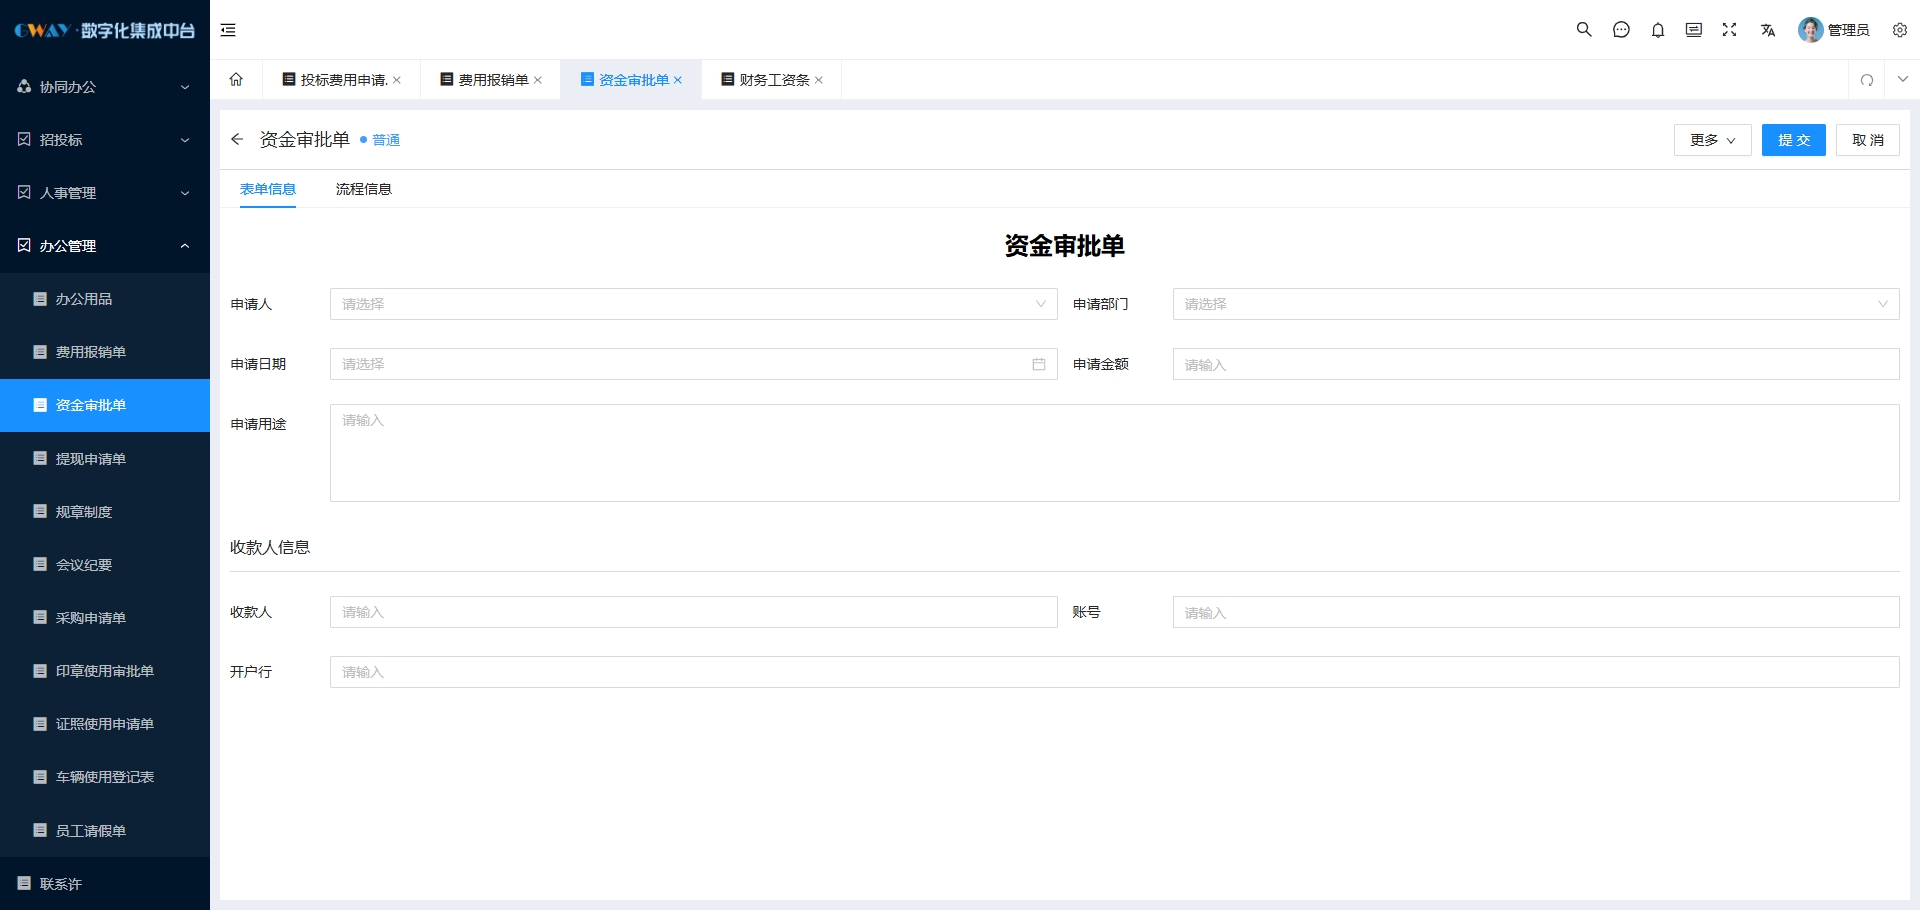Switch to the 流程信息 tab
The image size is (1920, 910).
363,189
